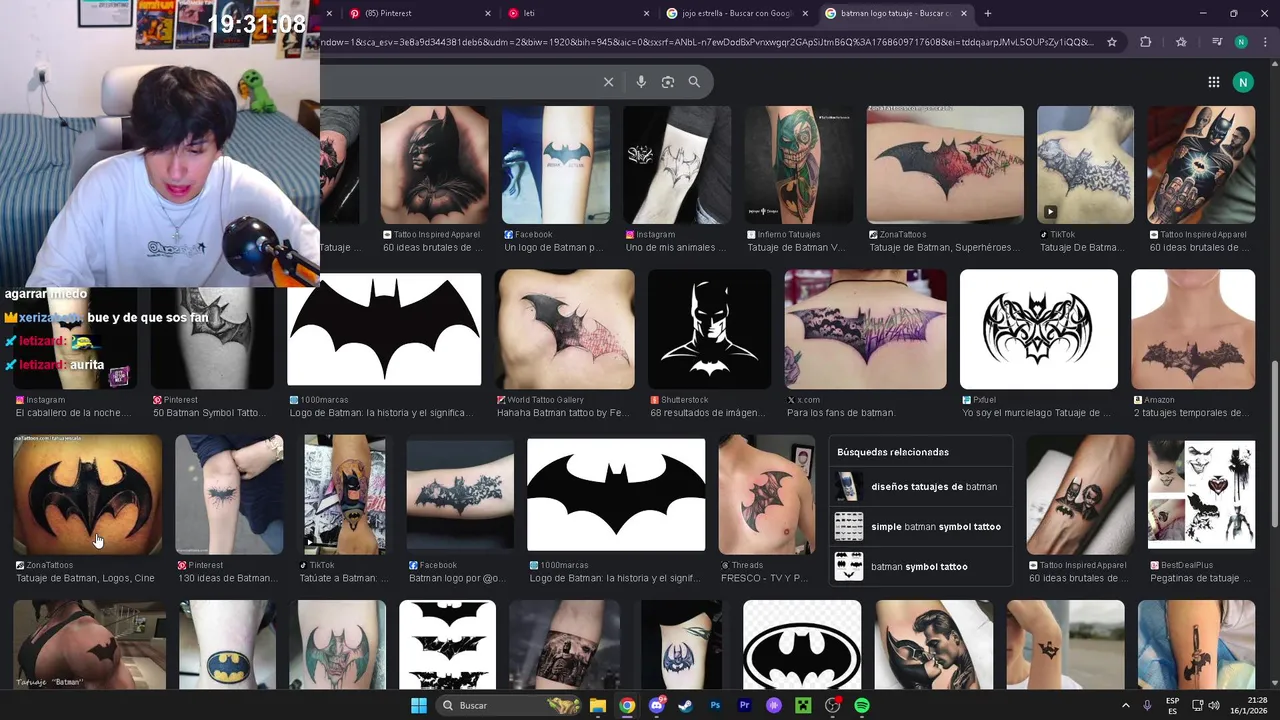Open Pinterest '130 ideas de Batman' image
1280x720 pixels.
[229, 494]
